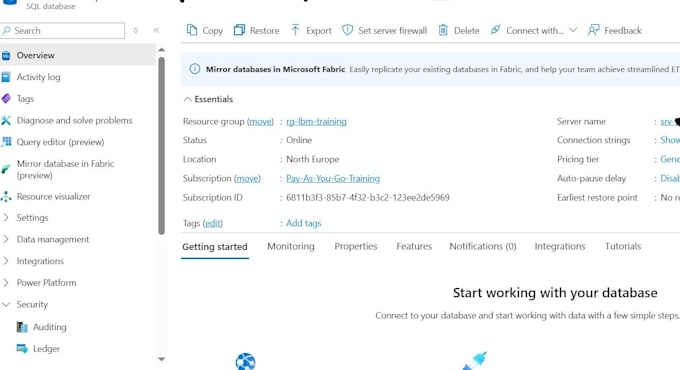Click the Copy icon in toolbar
This screenshot has height=370, width=680.
192,30
